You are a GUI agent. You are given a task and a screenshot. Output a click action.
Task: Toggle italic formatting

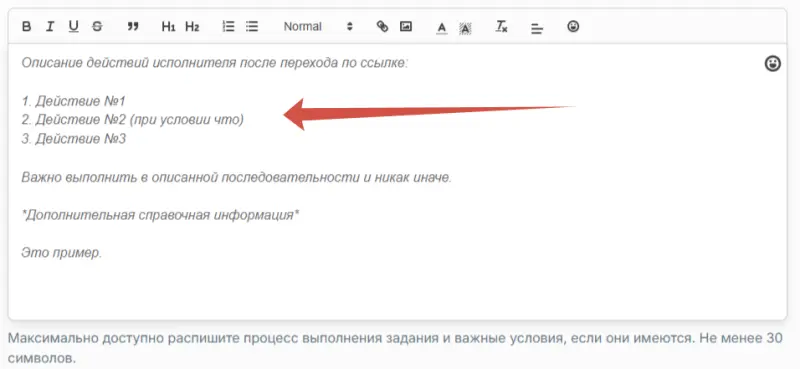pos(49,27)
